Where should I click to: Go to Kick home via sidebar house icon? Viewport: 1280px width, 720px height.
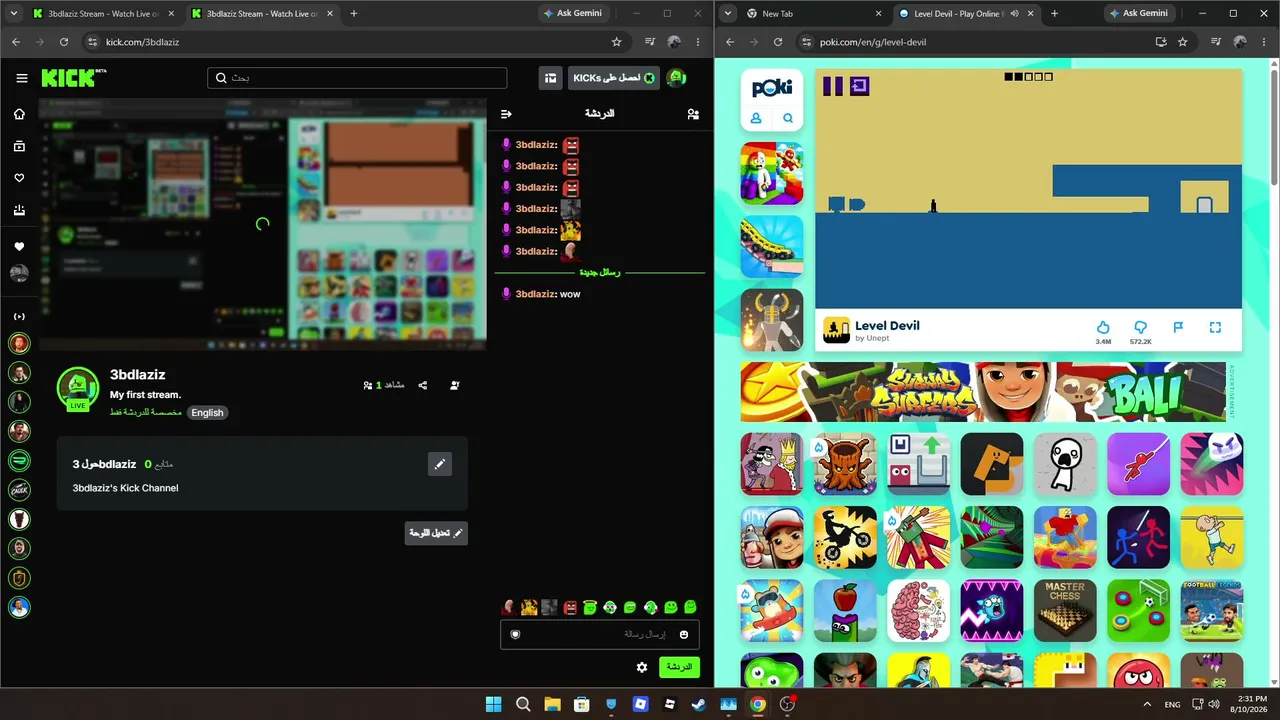coord(19,114)
